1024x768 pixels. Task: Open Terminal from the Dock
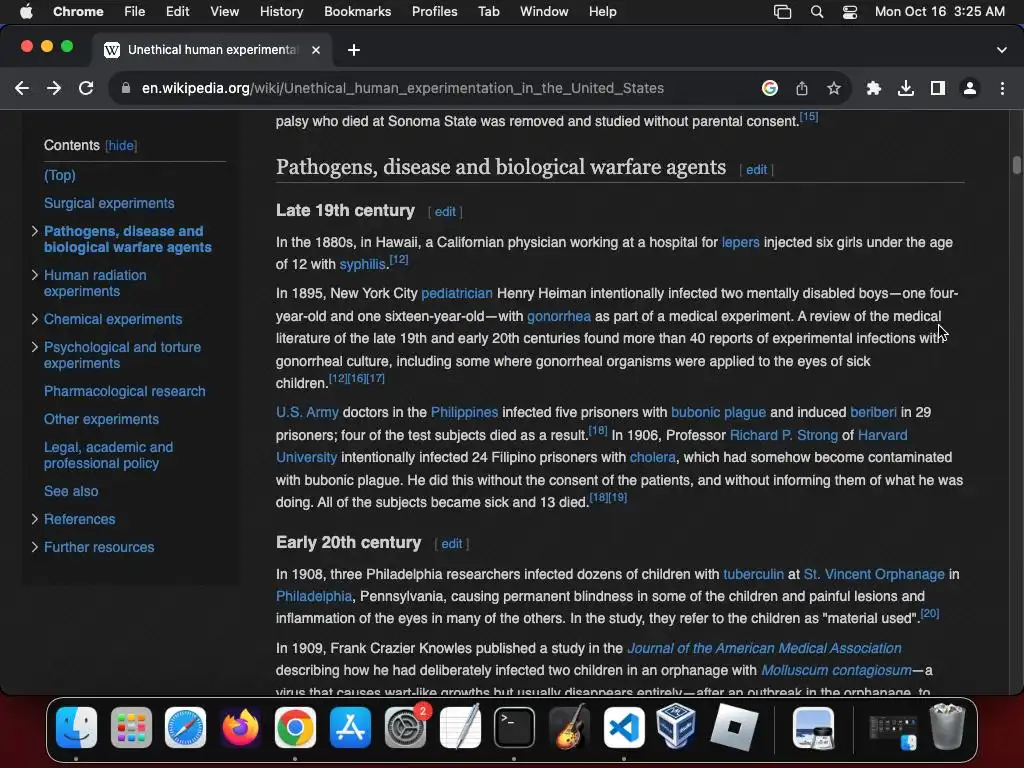pos(514,727)
